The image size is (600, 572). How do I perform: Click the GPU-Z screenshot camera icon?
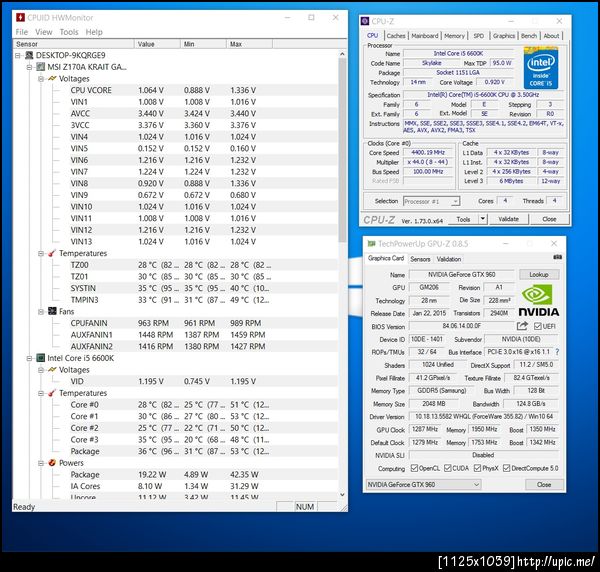point(557,257)
